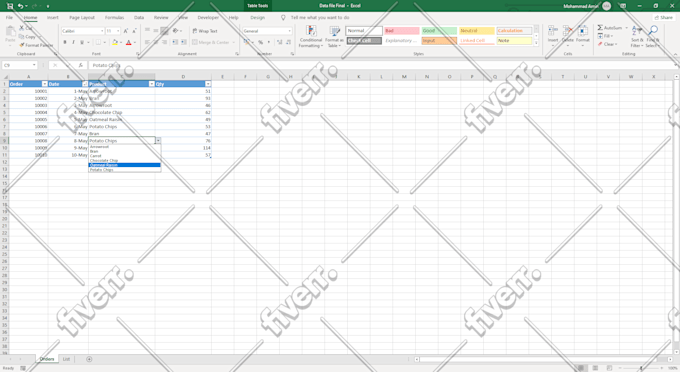Expand the Name Box dropdown
Screen dimensions: 680x372
pos(34,65)
